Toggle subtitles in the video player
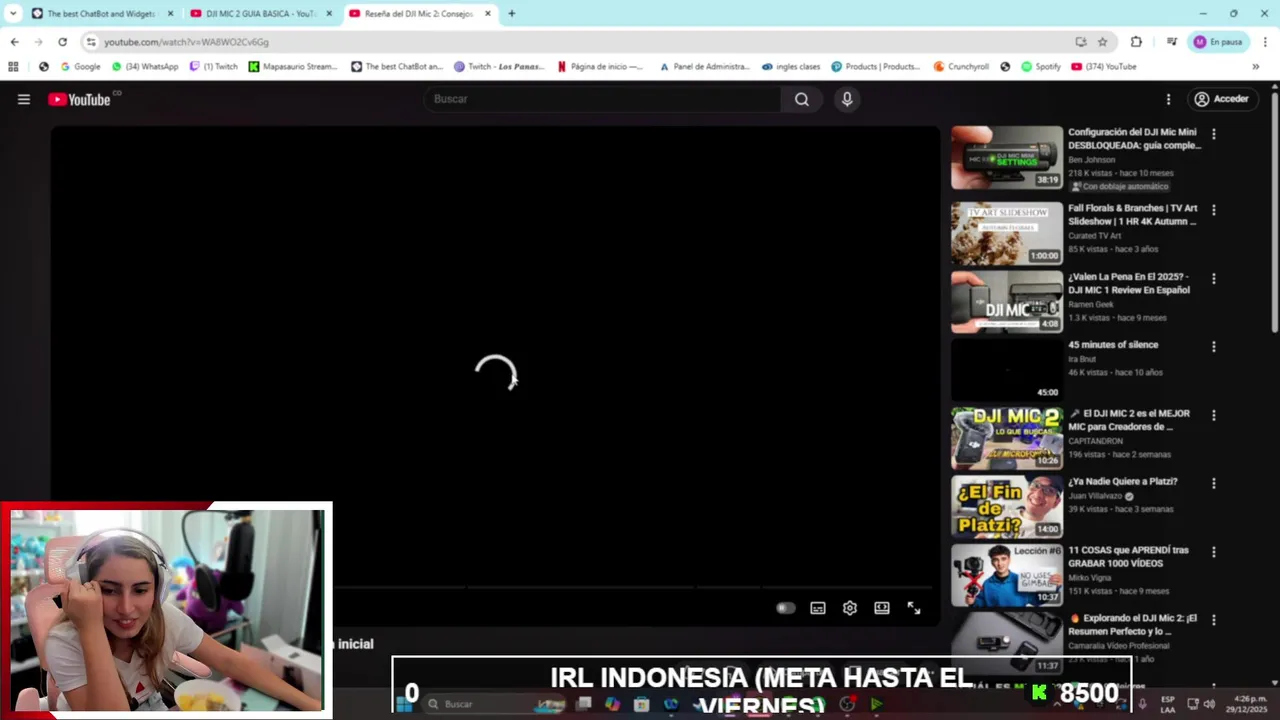 818,608
